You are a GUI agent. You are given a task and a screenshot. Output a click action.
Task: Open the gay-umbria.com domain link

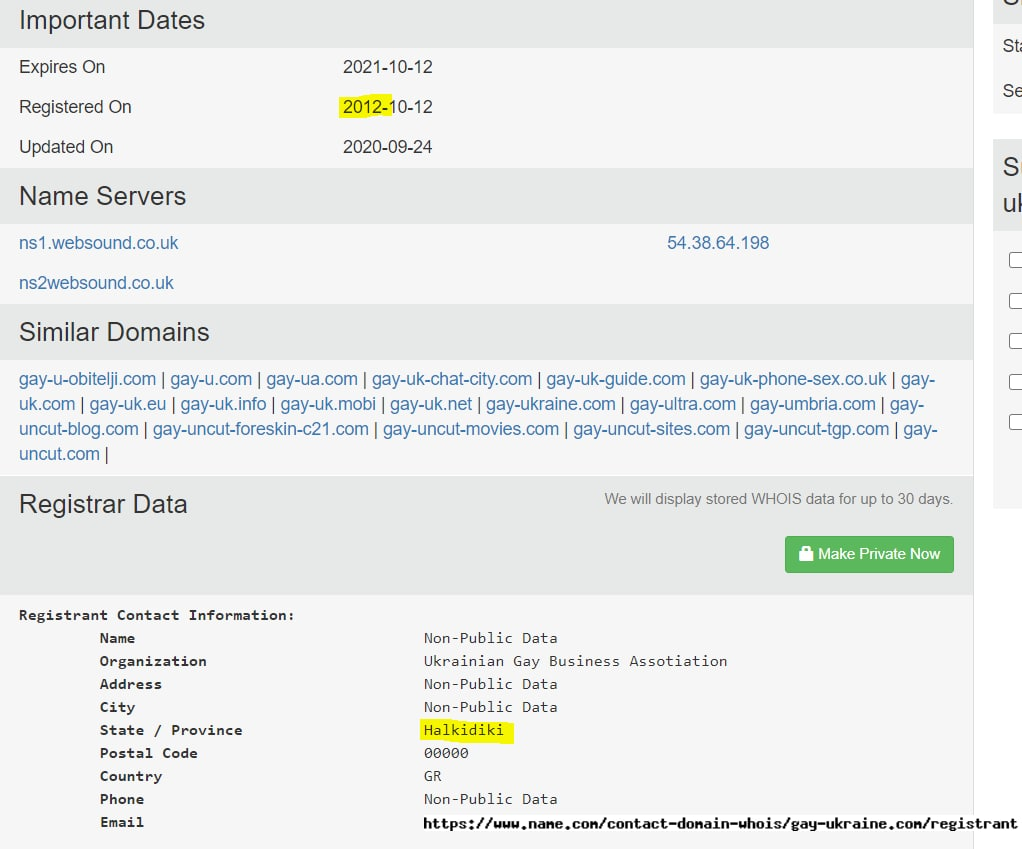click(813, 404)
